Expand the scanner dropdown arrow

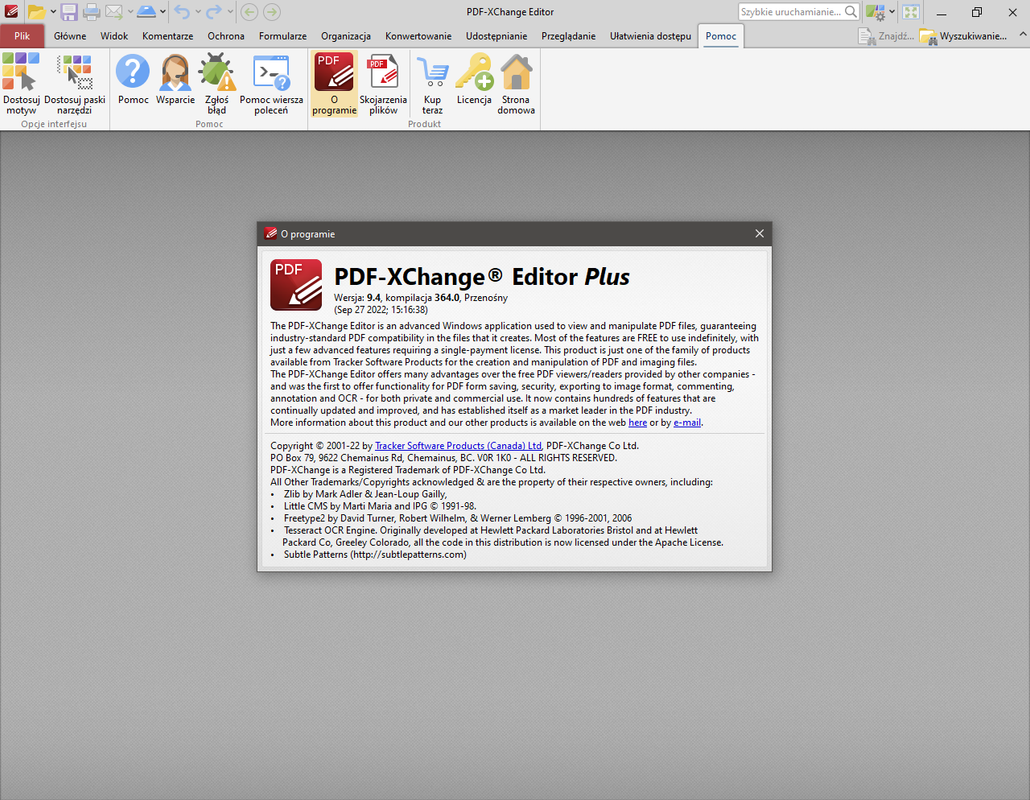[163, 12]
